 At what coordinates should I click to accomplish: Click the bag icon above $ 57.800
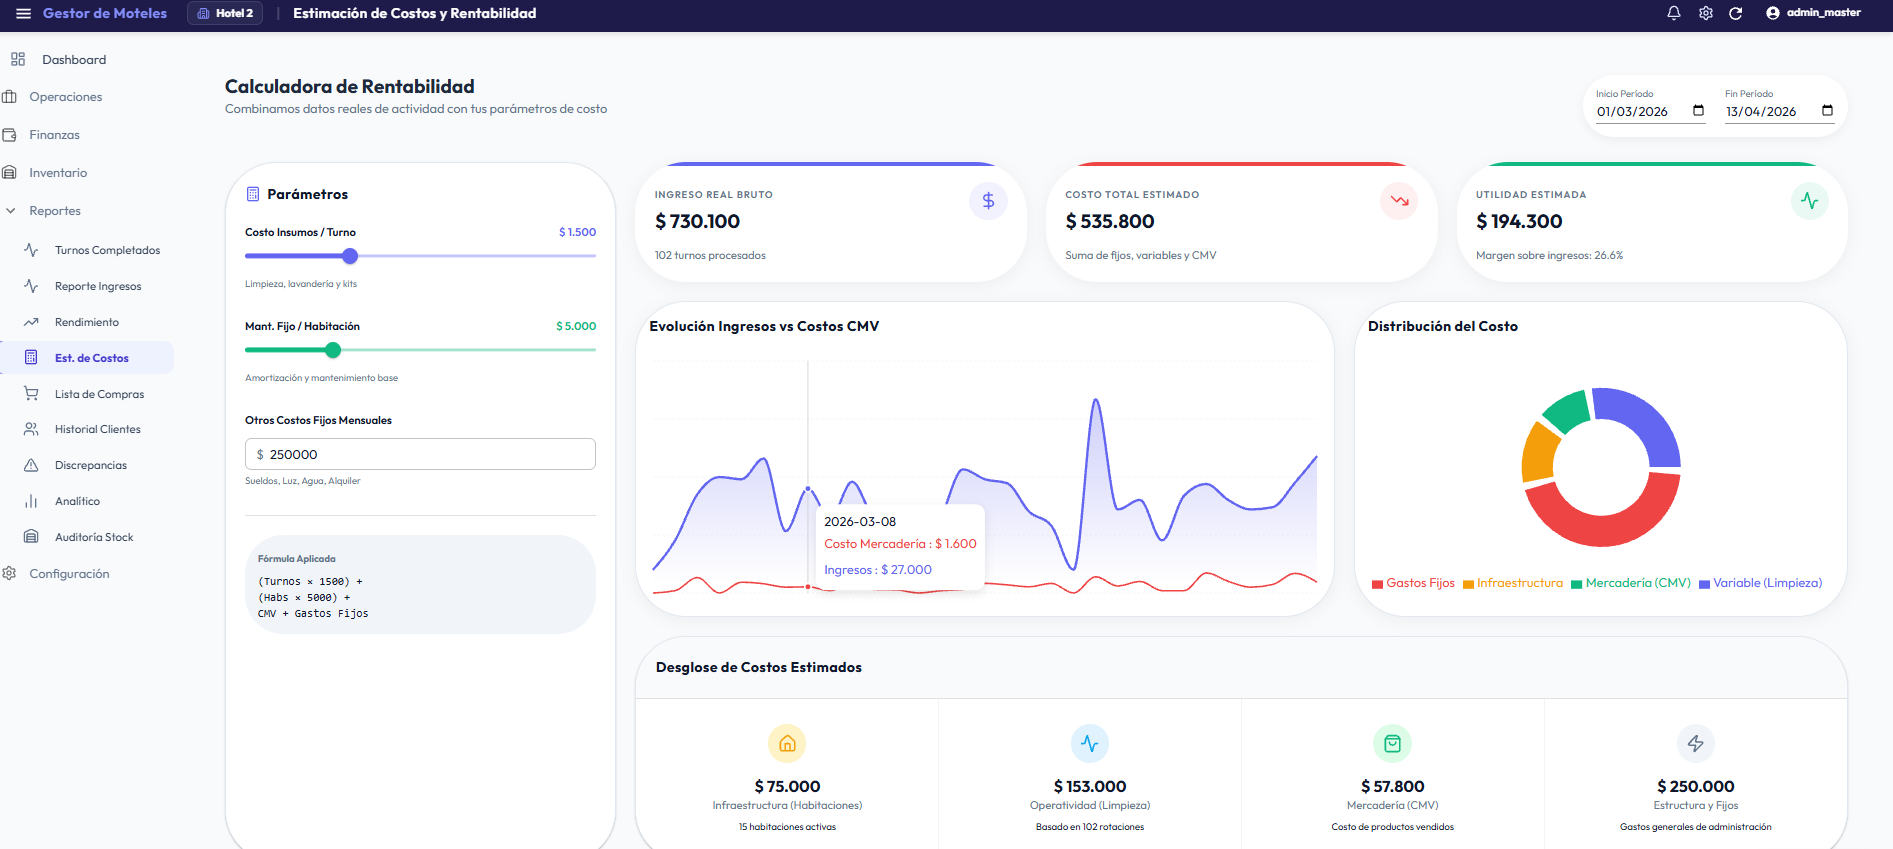coord(1392,743)
